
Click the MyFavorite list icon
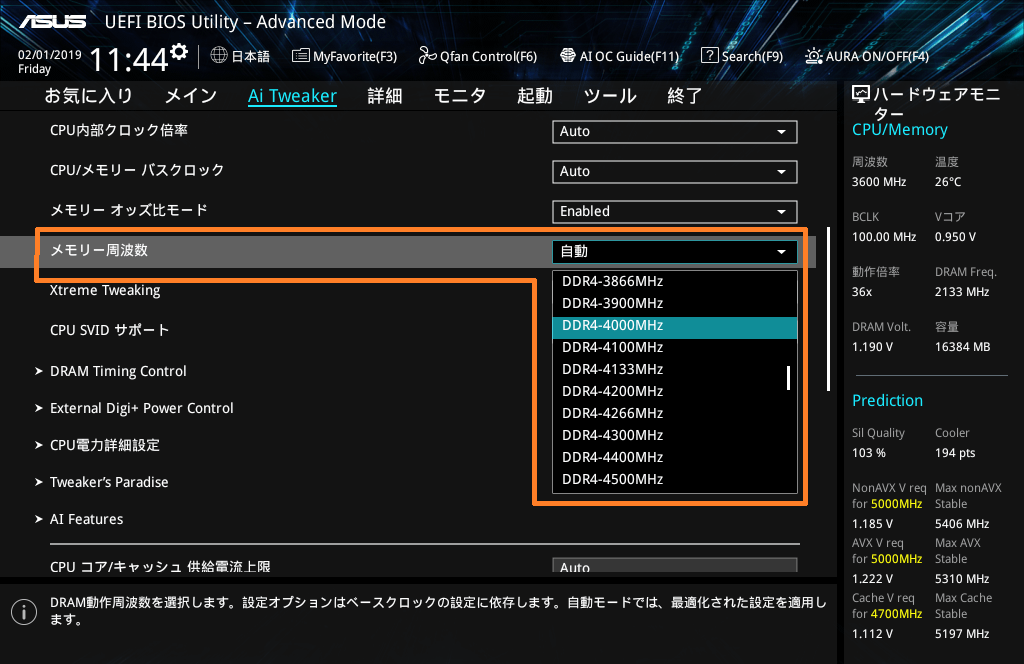300,55
